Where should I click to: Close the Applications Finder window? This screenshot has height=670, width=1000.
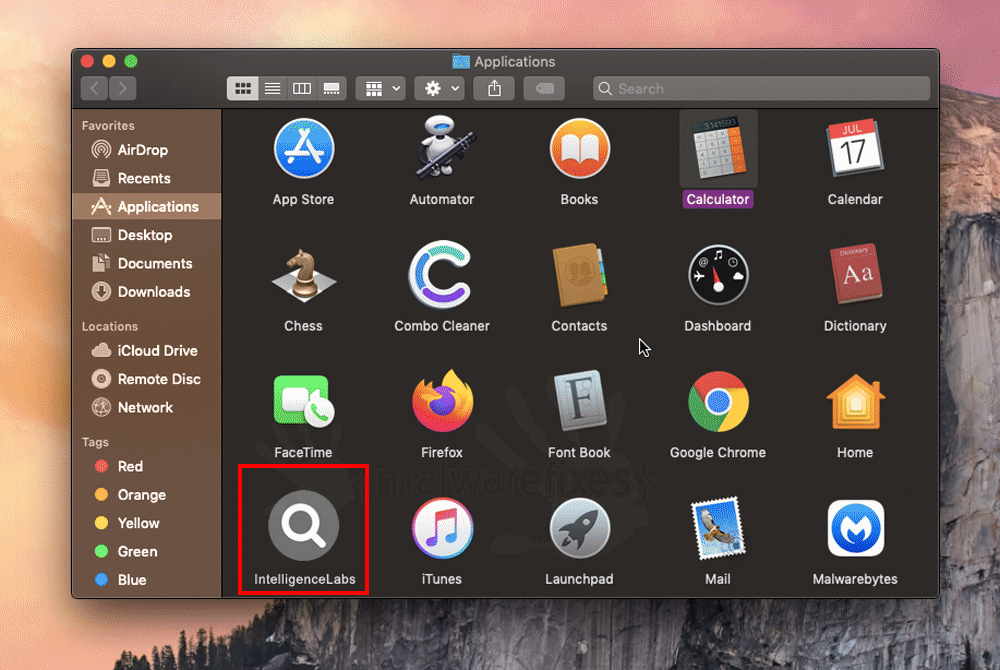(x=87, y=61)
